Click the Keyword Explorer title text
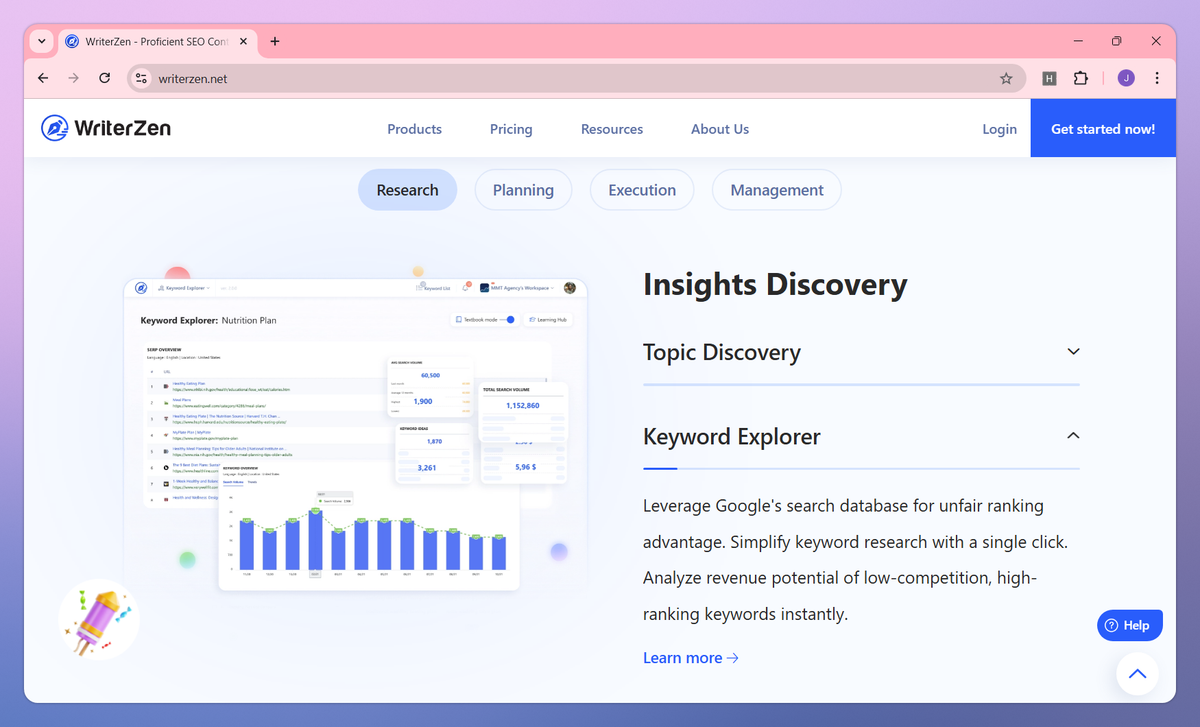Image resolution: width=1200 pixels, height=727 pixels. tap(732, 436)
